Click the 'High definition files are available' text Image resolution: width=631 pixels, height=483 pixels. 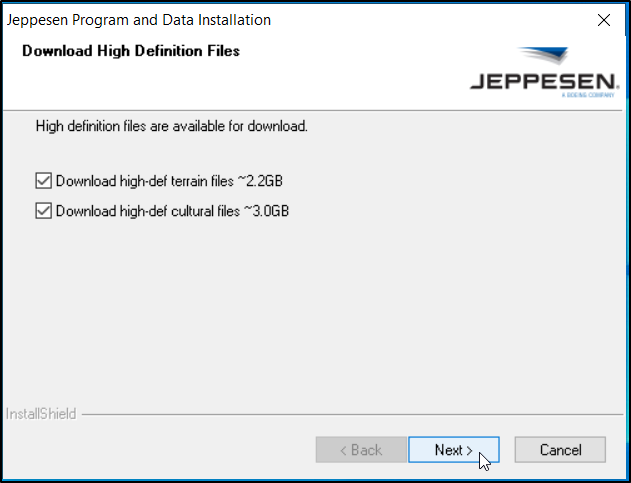coord(171,126)
